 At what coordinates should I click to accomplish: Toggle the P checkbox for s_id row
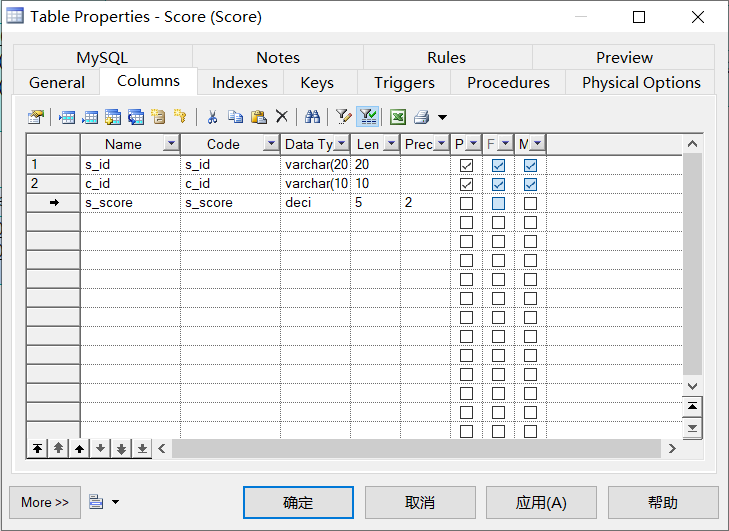coord(466,165)
